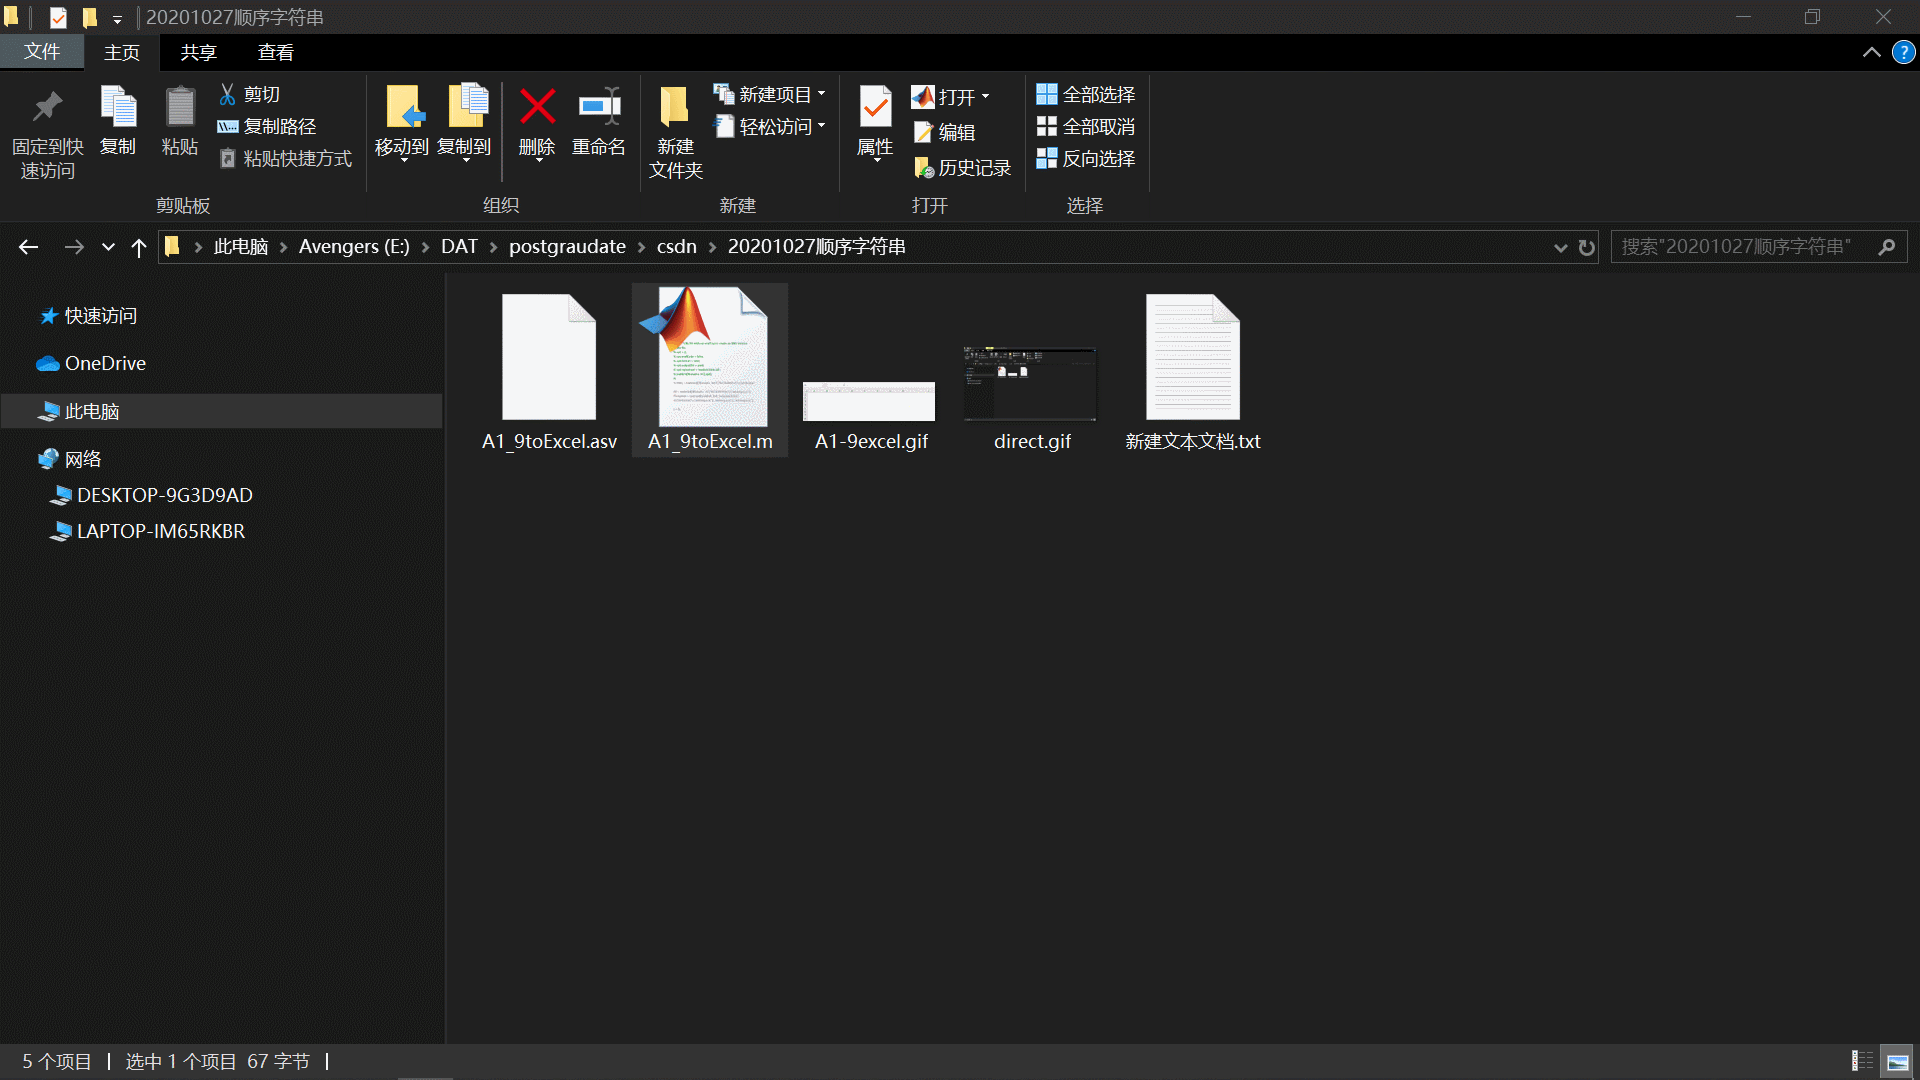Click postgraudate in the breadcrumb path
This screenshot has height=1080, width=1920.
(567, 247)
